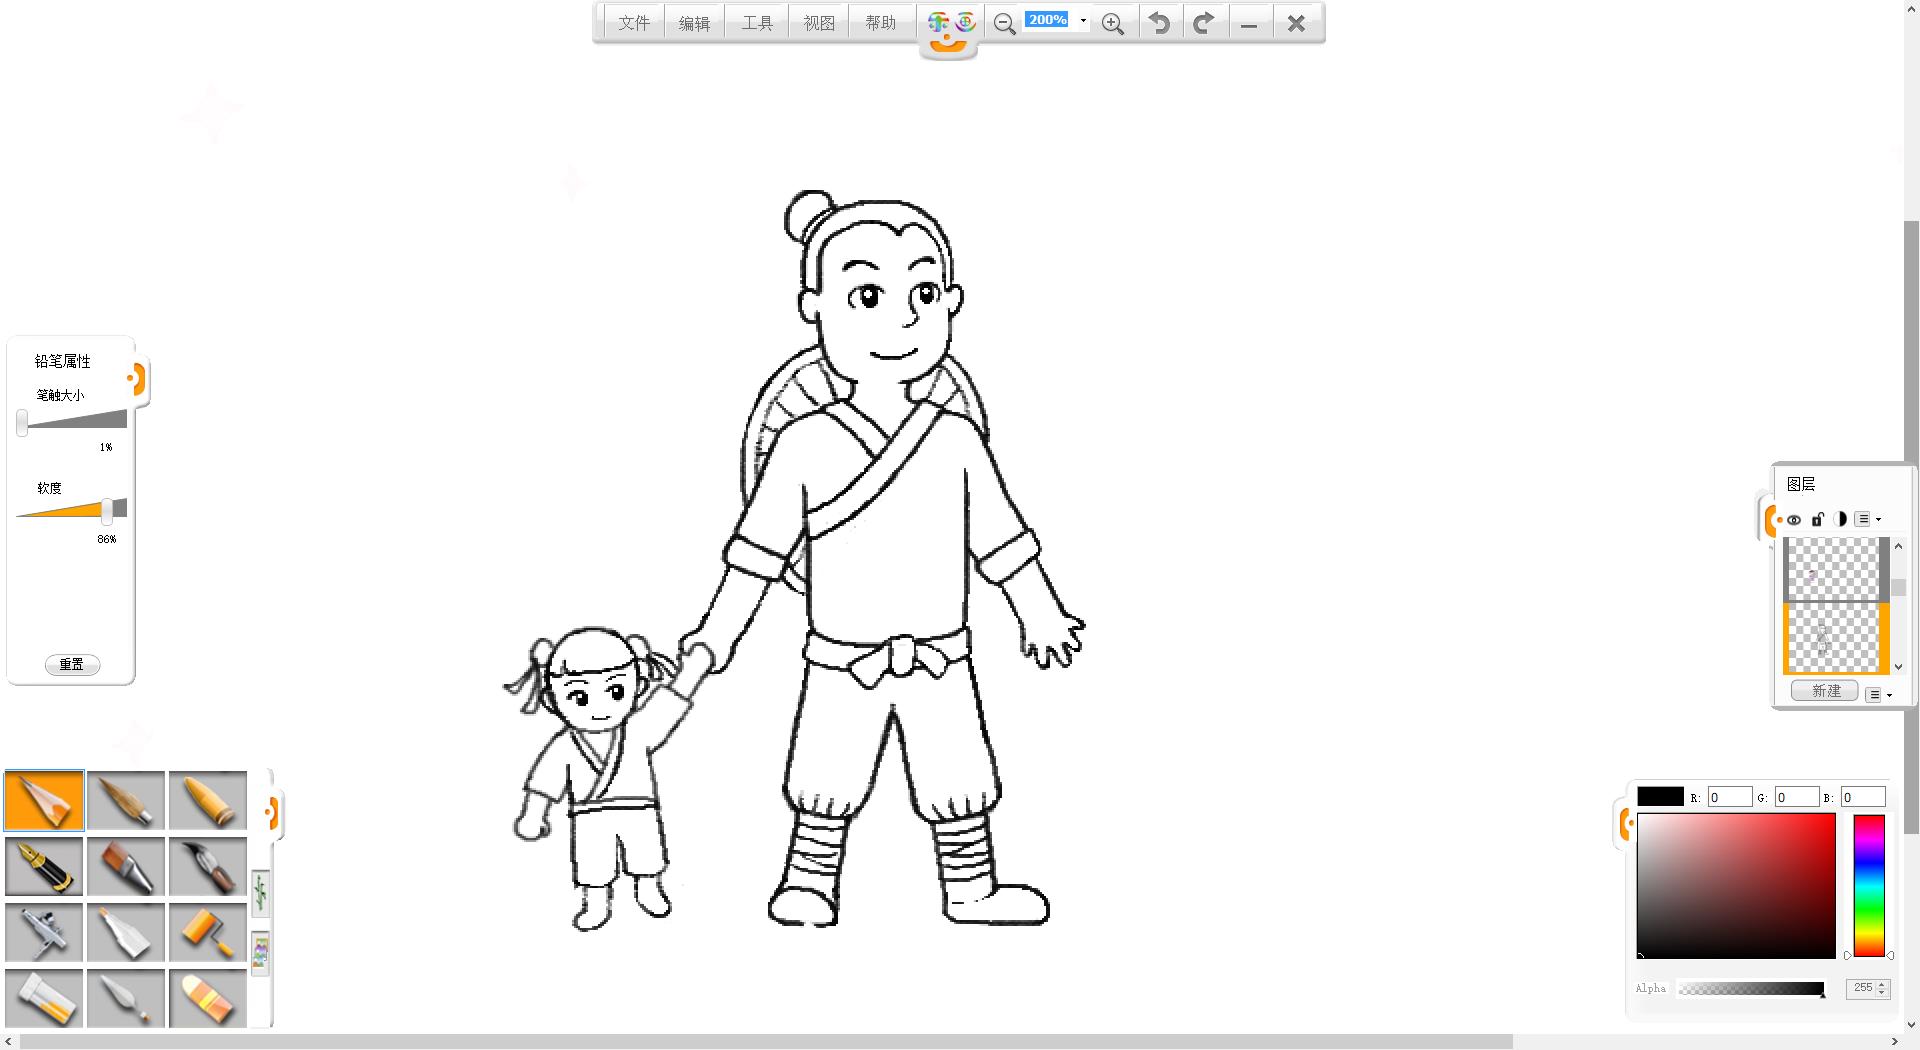Open the 文件 menu
The image size is (1920, 1050).
(633, 23)
